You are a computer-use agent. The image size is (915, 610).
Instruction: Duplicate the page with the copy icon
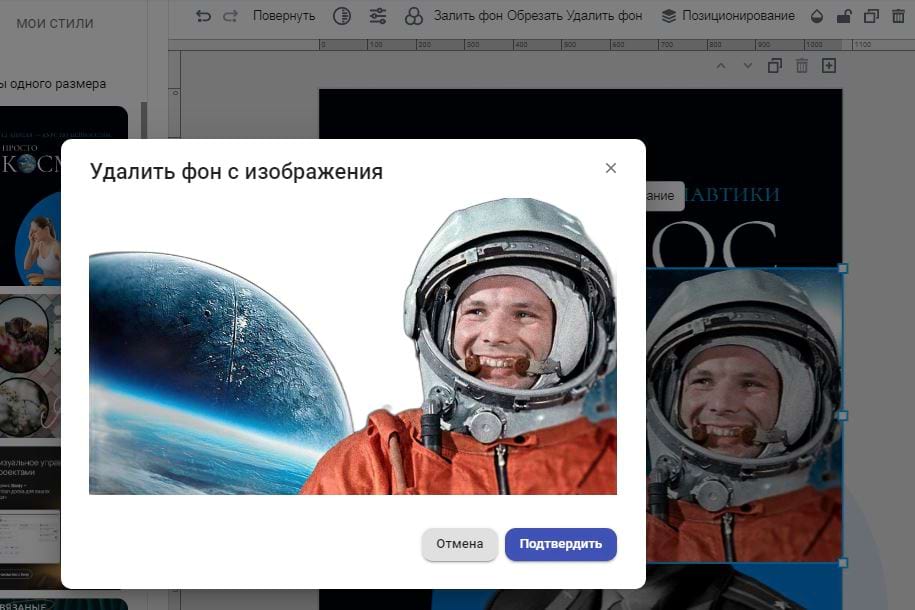[774, 66]
